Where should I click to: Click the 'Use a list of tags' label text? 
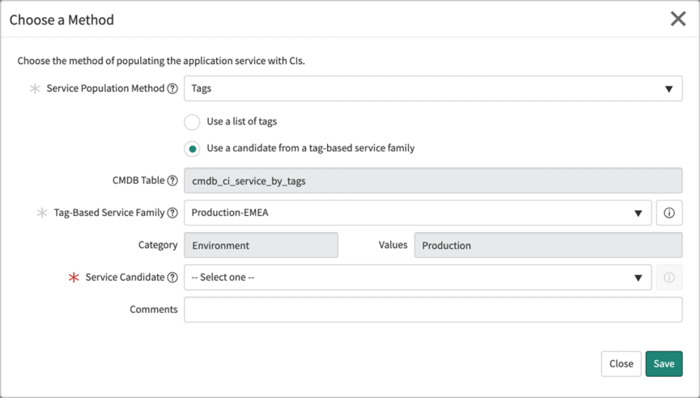click(242, 121)
